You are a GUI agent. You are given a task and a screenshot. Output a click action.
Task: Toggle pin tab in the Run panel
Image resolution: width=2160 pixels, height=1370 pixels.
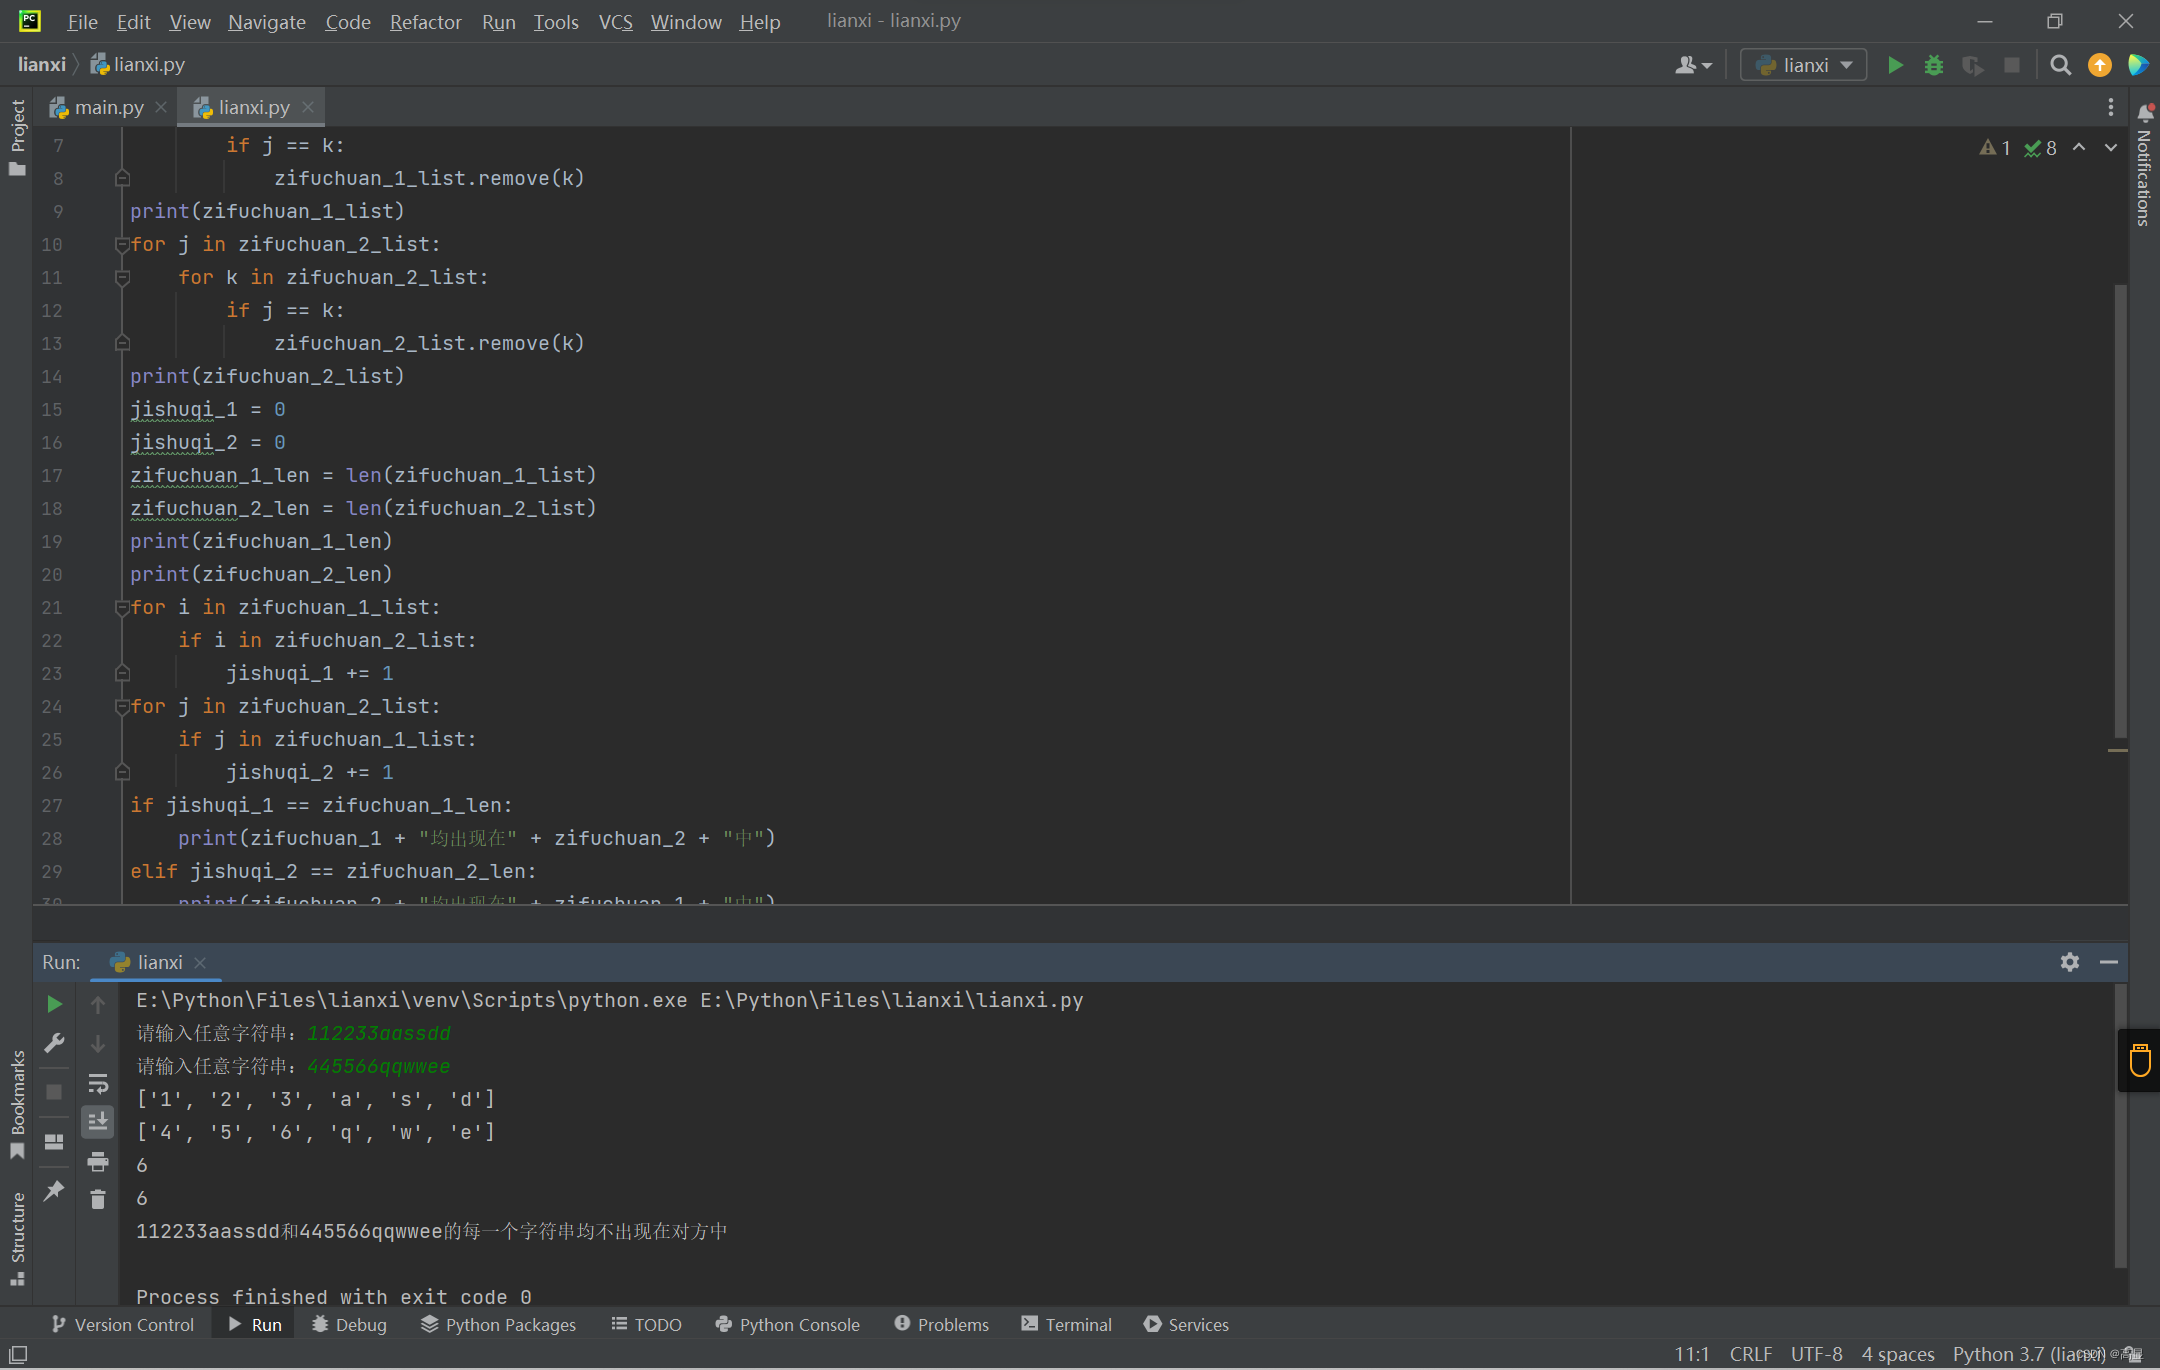pyautogui.click(x=55, y=1190)
